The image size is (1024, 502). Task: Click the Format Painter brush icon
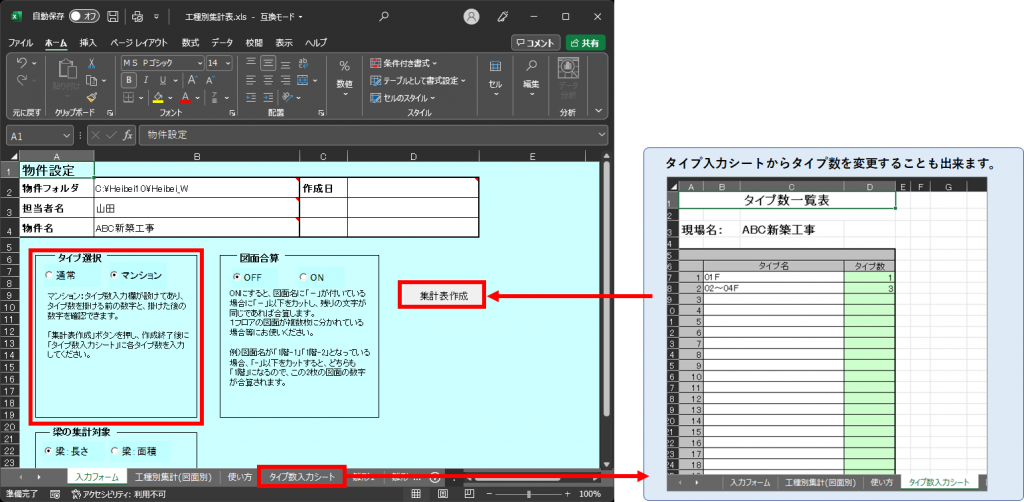91,98
